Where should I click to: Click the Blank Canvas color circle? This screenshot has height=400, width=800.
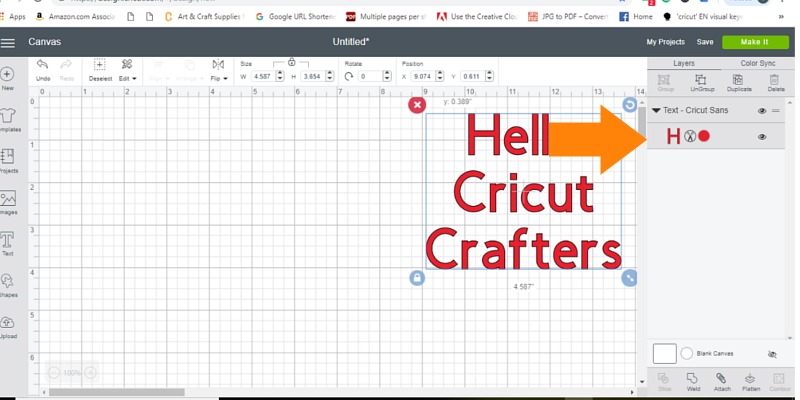click(x=687, y=354)
